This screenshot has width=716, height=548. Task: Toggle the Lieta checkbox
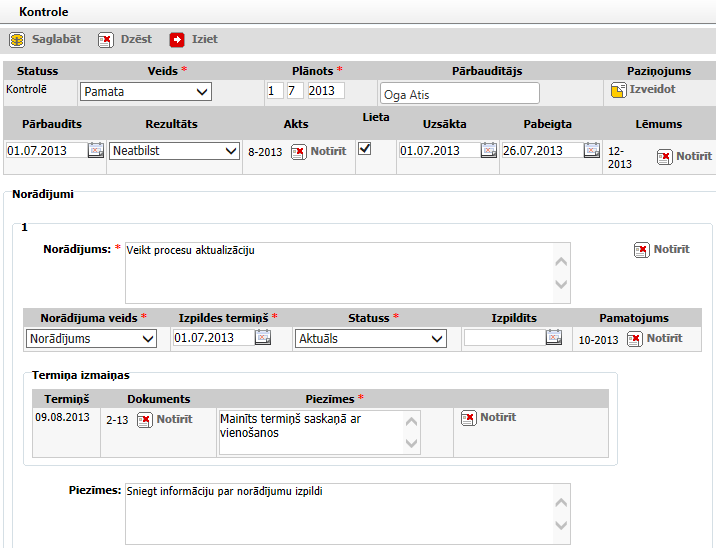[x=365, y=148]
